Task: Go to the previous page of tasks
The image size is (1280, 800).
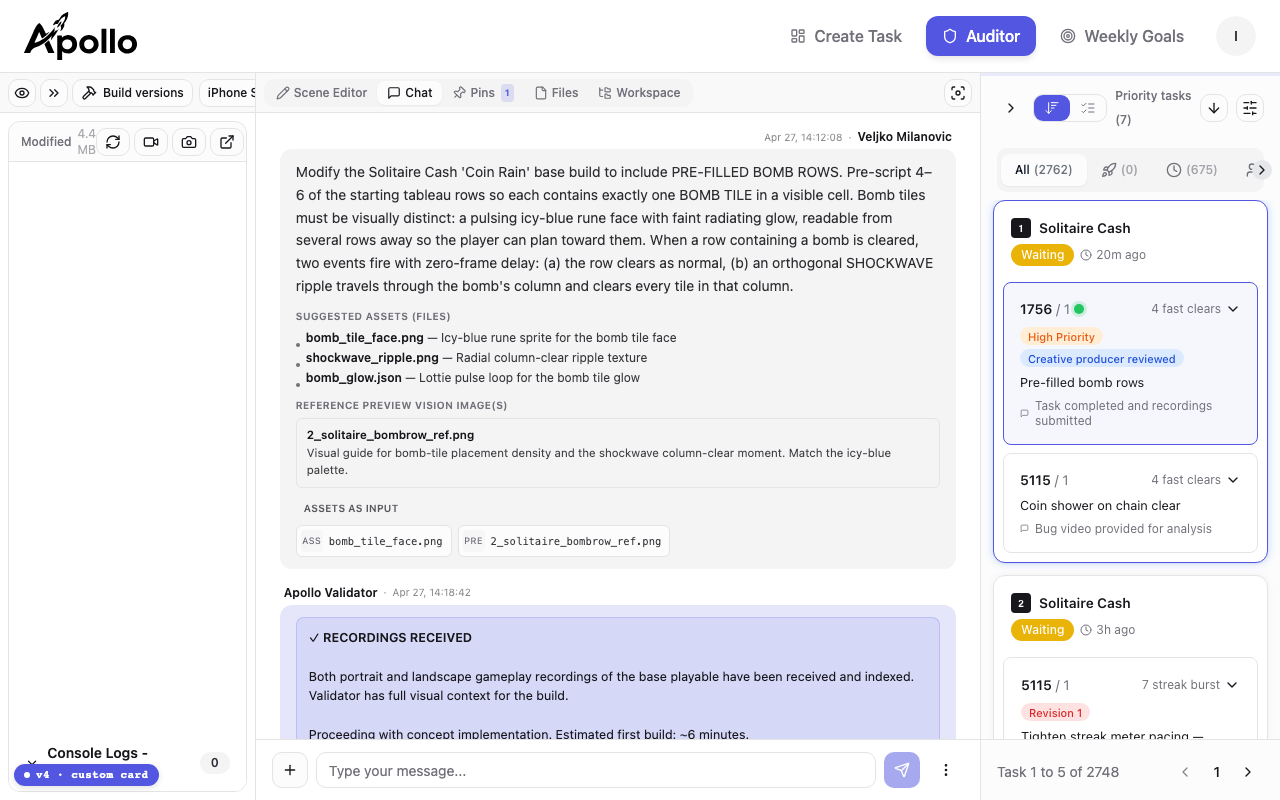Action: click(1185, 772)
